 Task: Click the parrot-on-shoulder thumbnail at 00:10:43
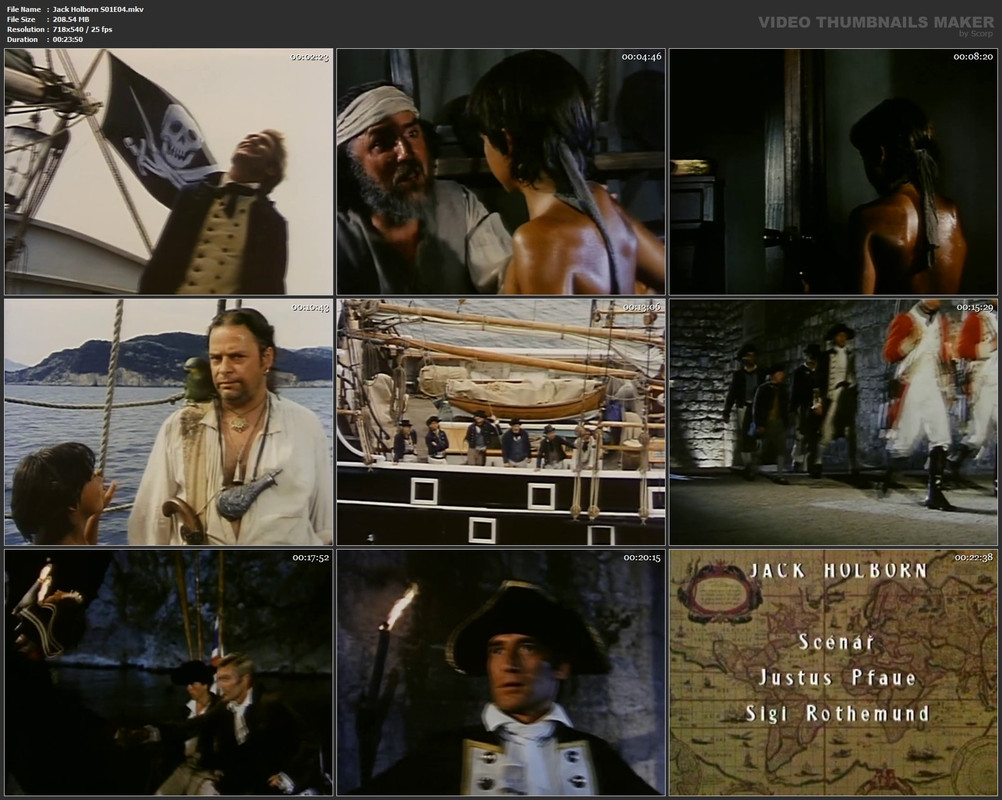point(169,422)
